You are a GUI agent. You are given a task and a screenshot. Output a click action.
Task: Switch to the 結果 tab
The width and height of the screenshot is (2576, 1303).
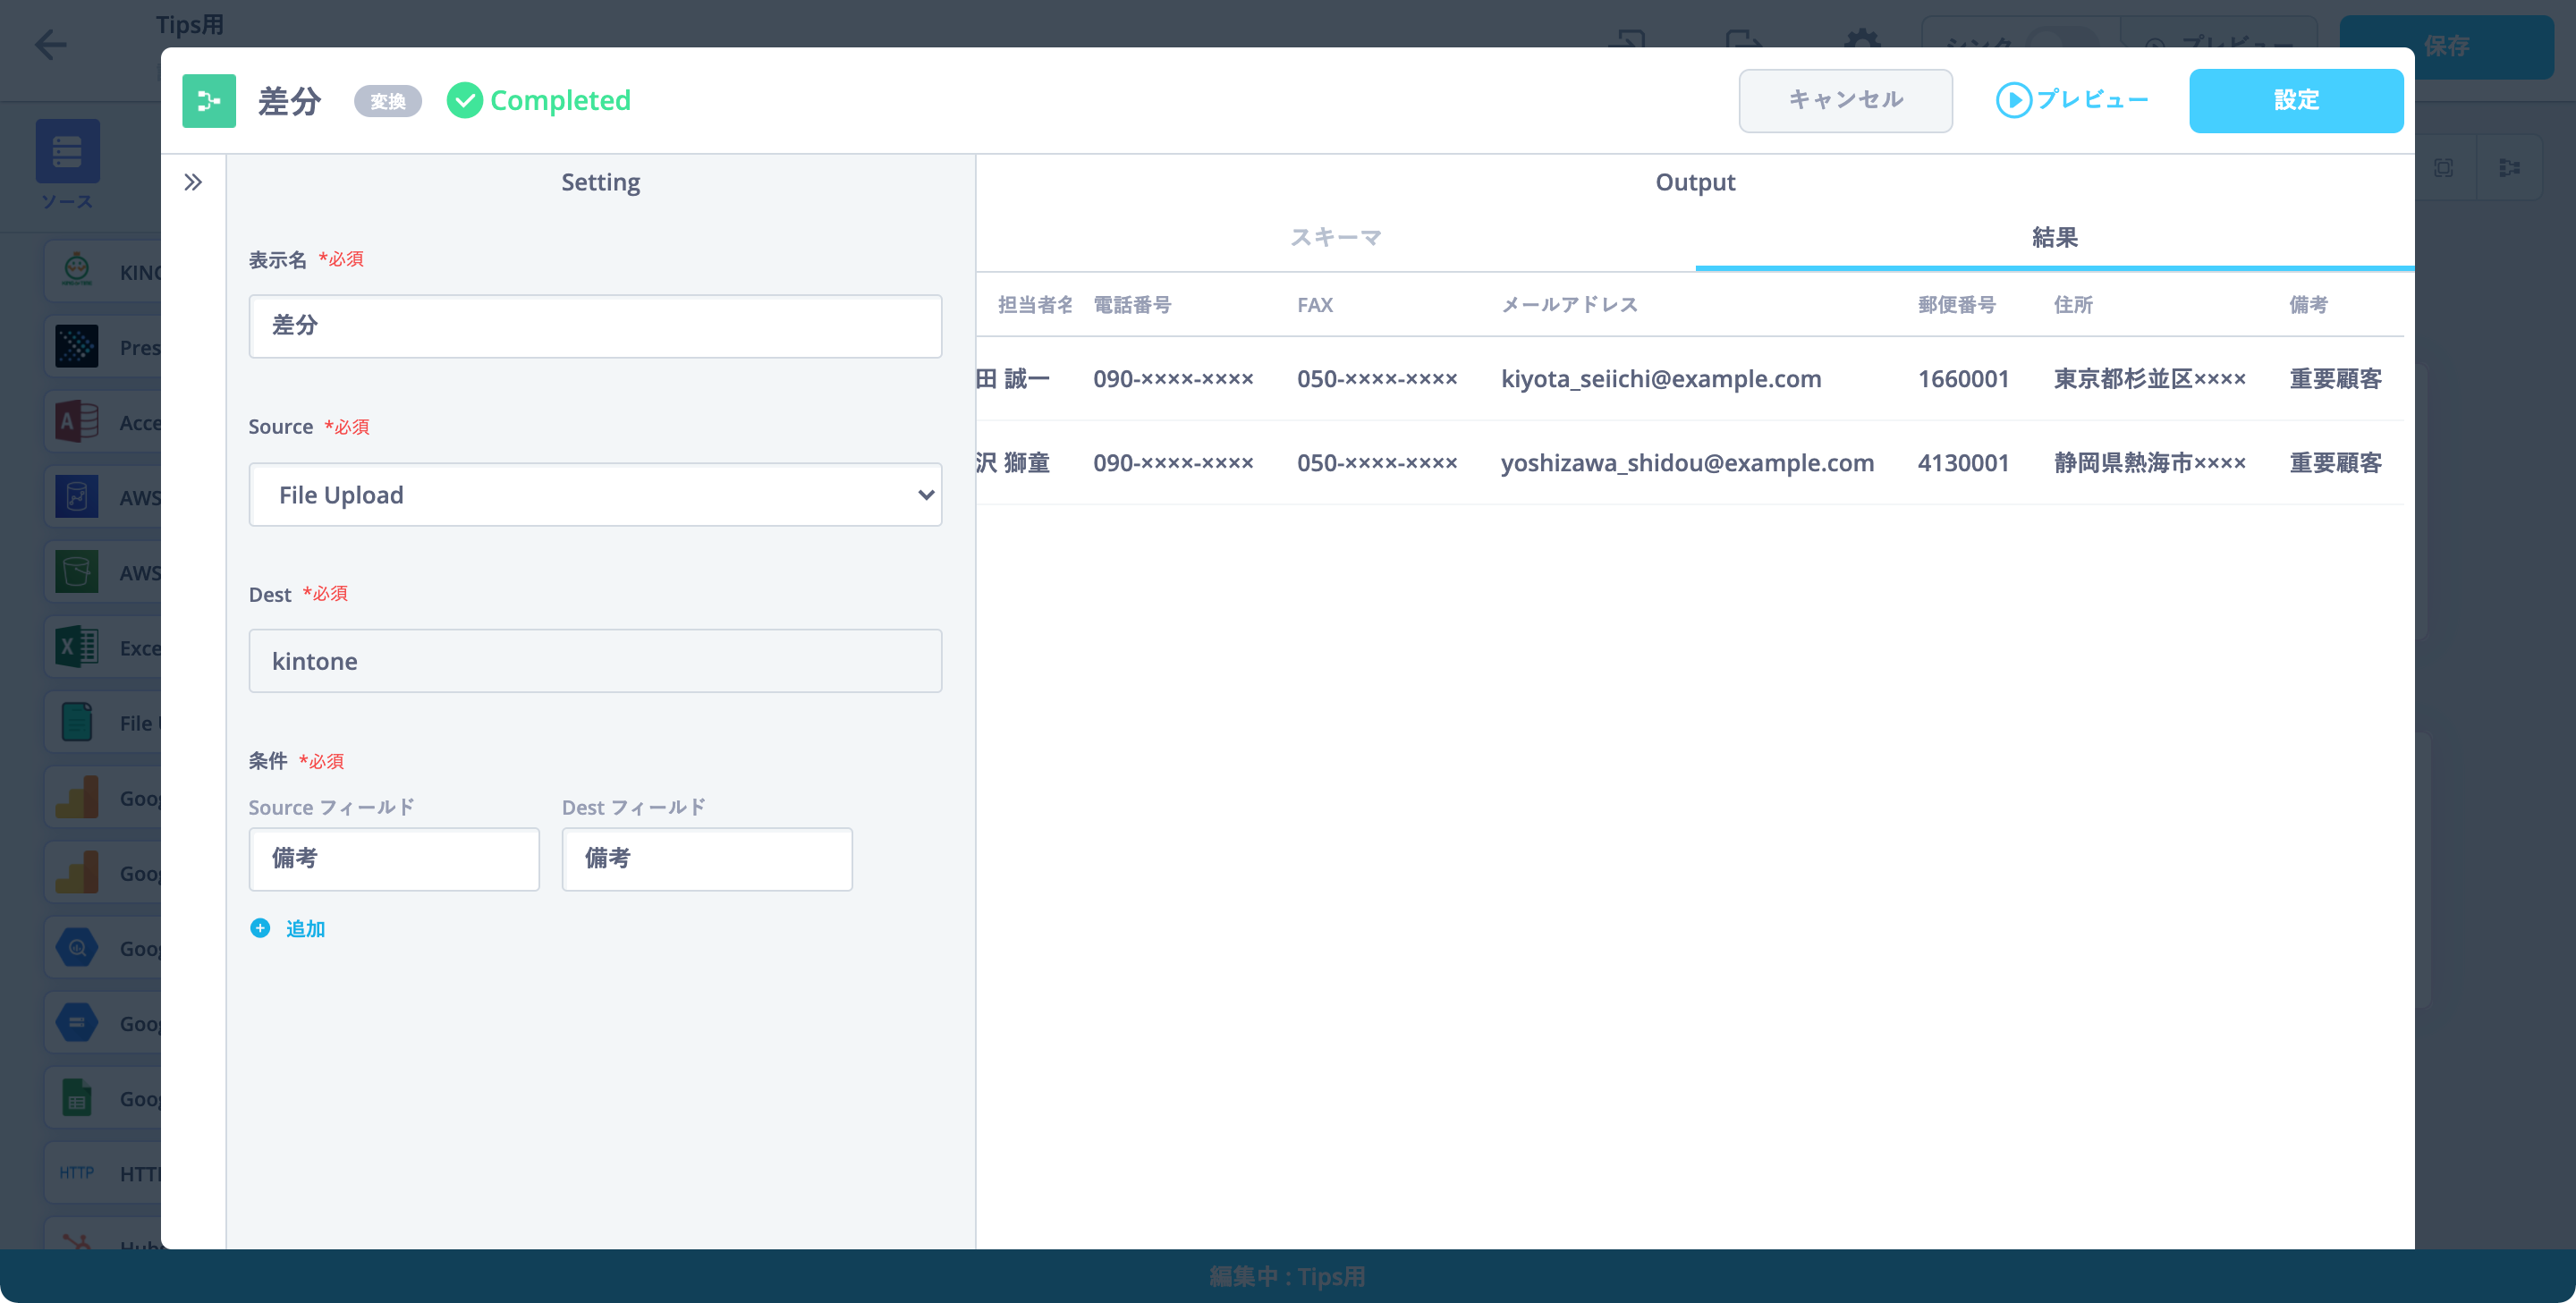click(x=2054, y=237)
